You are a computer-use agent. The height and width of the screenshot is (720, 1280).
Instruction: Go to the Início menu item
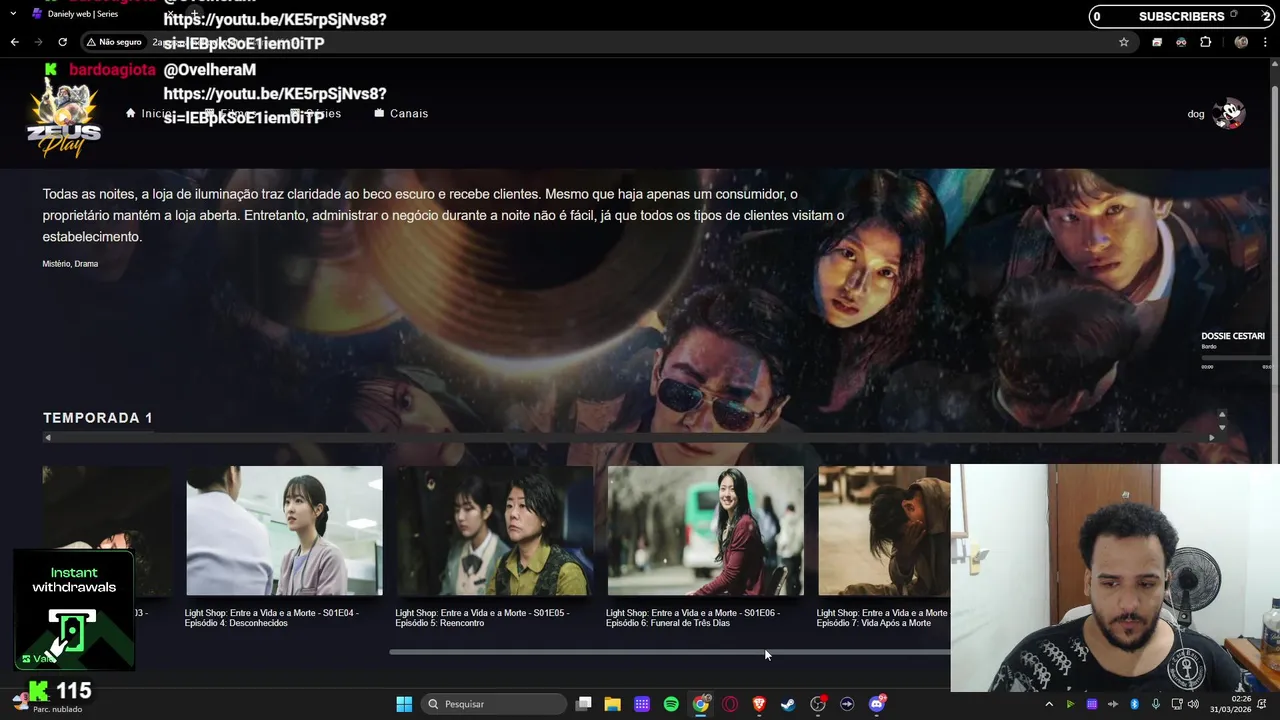tap(150, 113)
